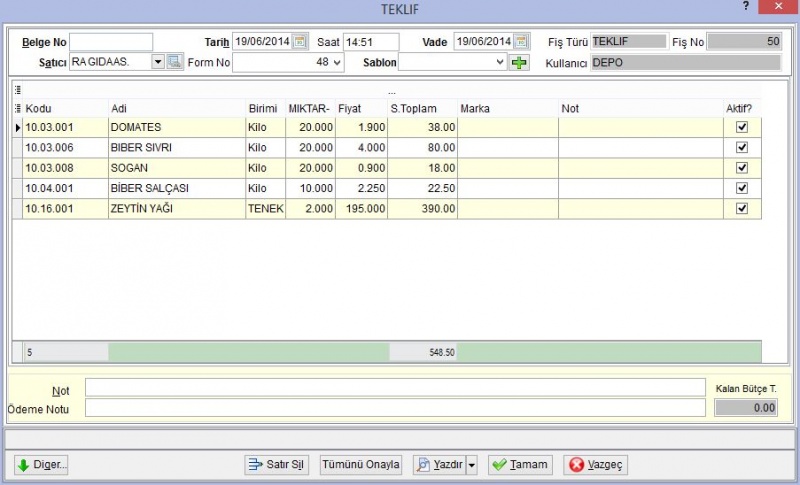Viewport: 800px width, 485px height.
Task: Click the Fiyat column header
Action: pyautogui.click(x=361, y=108)
